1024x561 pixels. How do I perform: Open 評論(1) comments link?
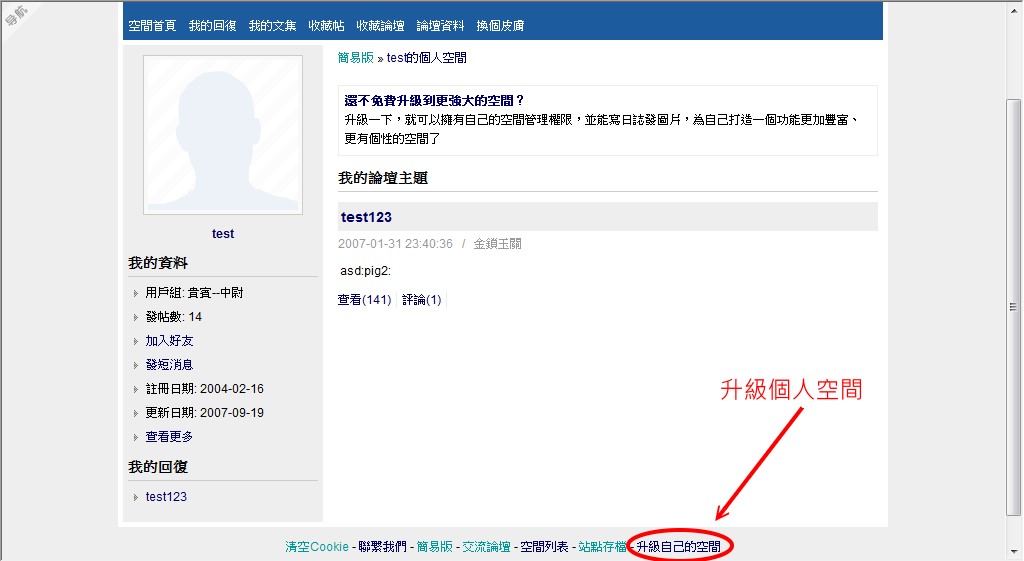click(x=421, y=300)
